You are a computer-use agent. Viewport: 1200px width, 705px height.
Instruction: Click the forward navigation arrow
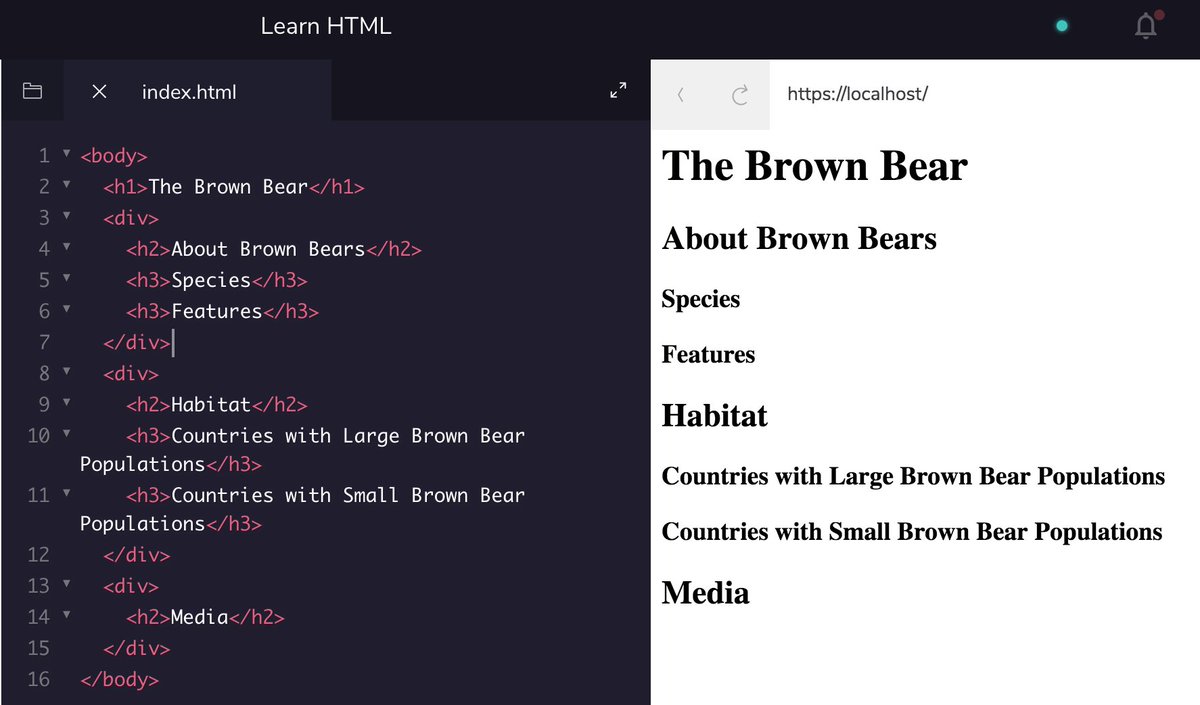[x=740, y=95]
